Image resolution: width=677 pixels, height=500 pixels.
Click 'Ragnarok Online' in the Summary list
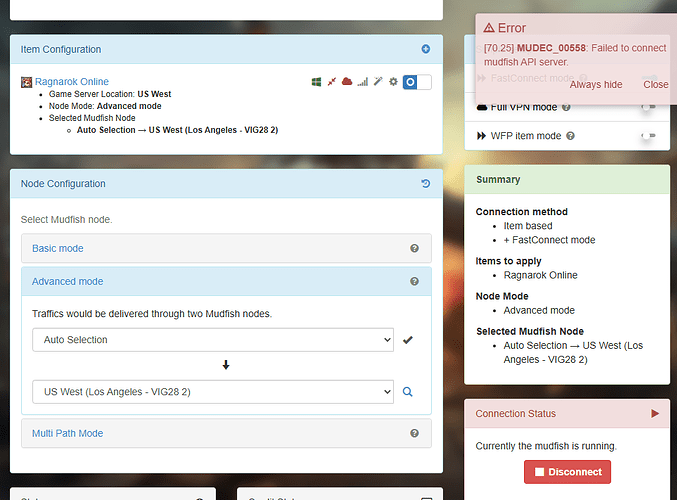pos(541,275)
